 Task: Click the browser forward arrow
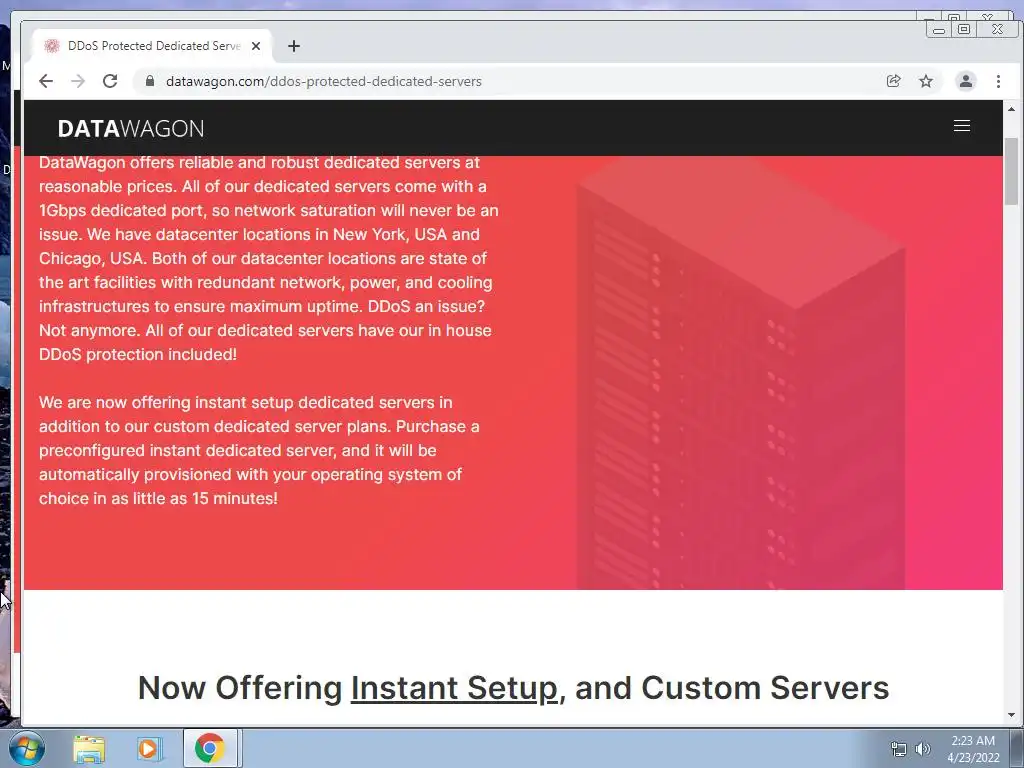pos(78,81)
